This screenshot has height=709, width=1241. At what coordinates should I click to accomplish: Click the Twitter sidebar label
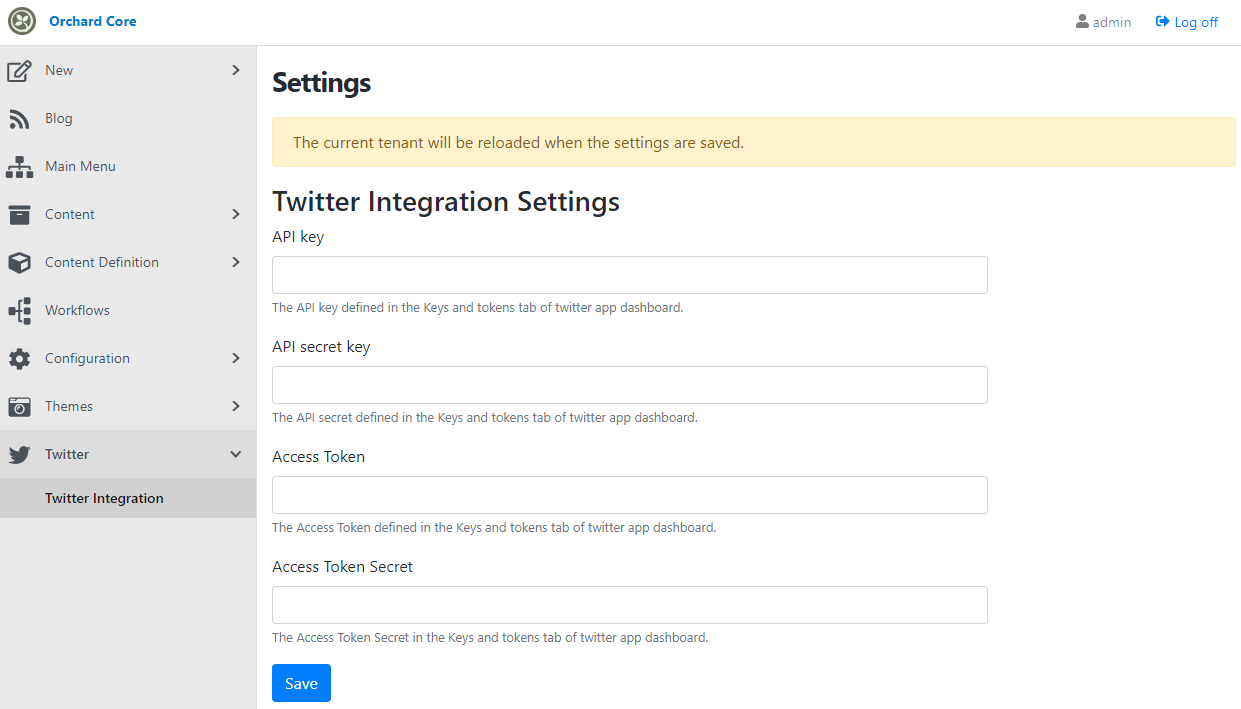(x=67, y=454)
